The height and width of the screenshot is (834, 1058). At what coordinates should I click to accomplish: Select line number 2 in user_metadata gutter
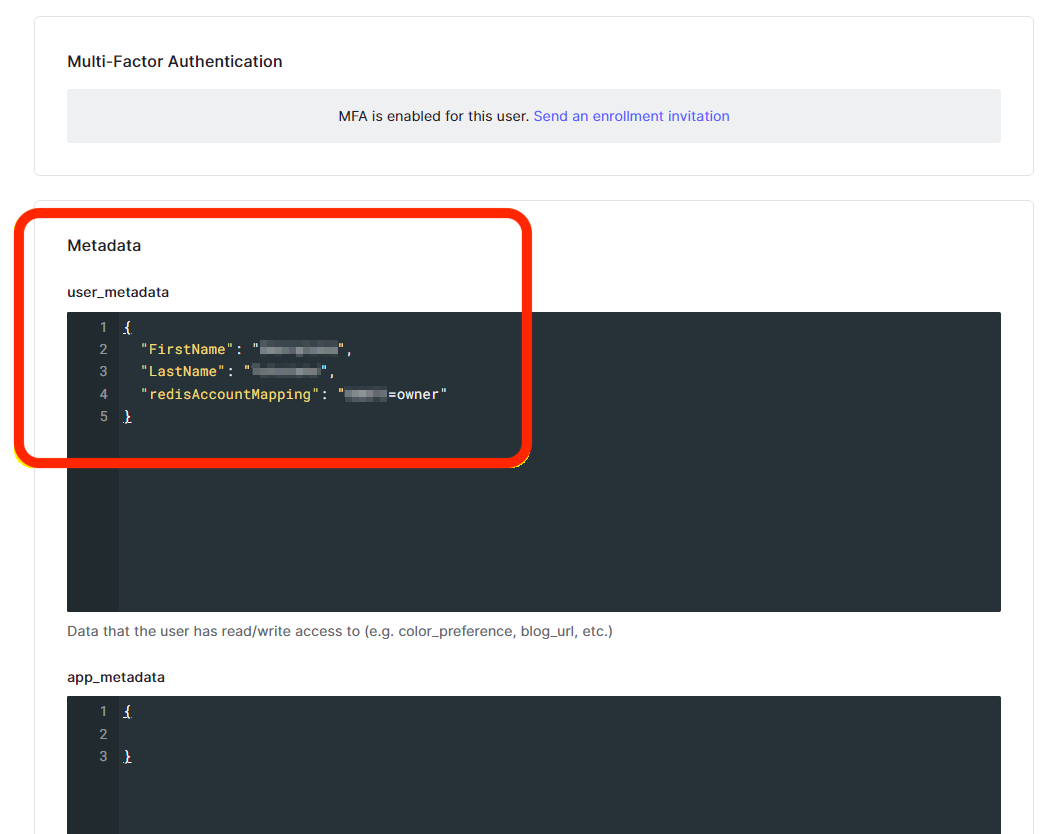coord(103,349)
